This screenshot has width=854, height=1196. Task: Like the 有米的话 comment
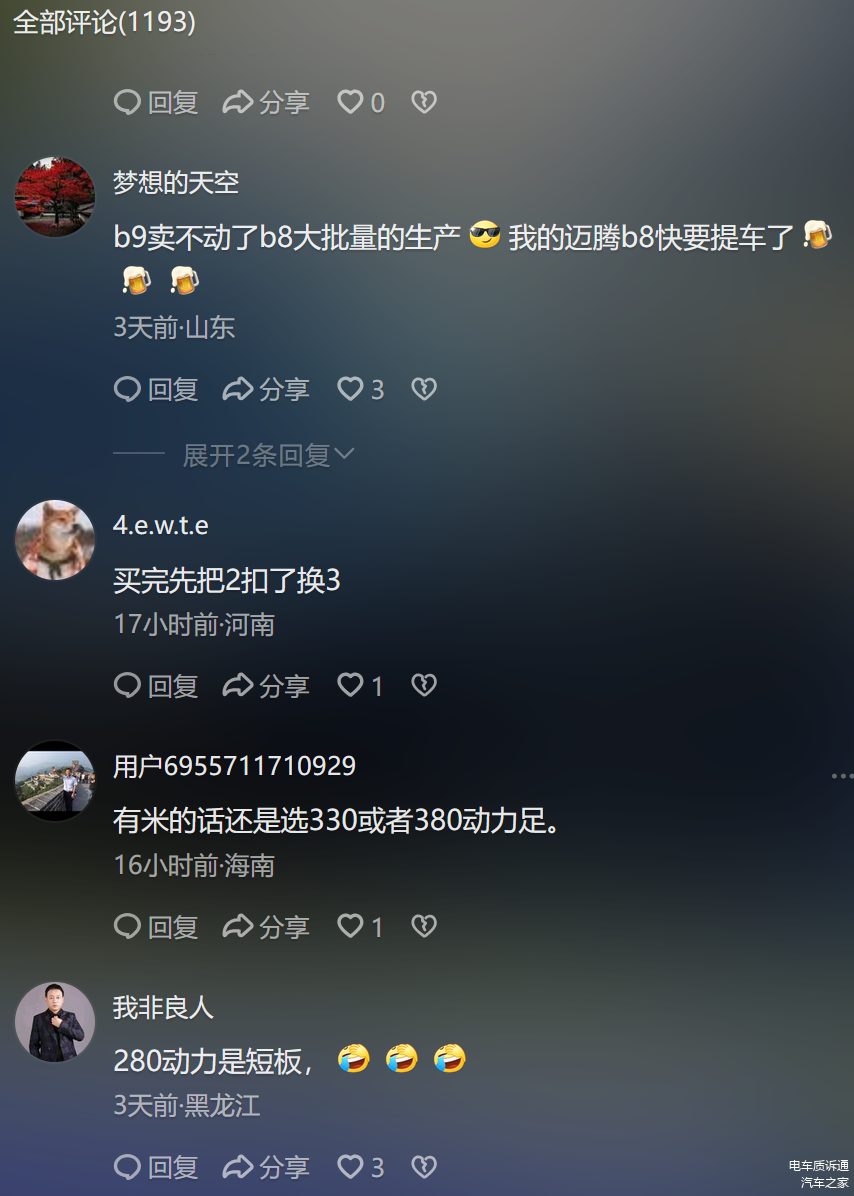[360, 926]
